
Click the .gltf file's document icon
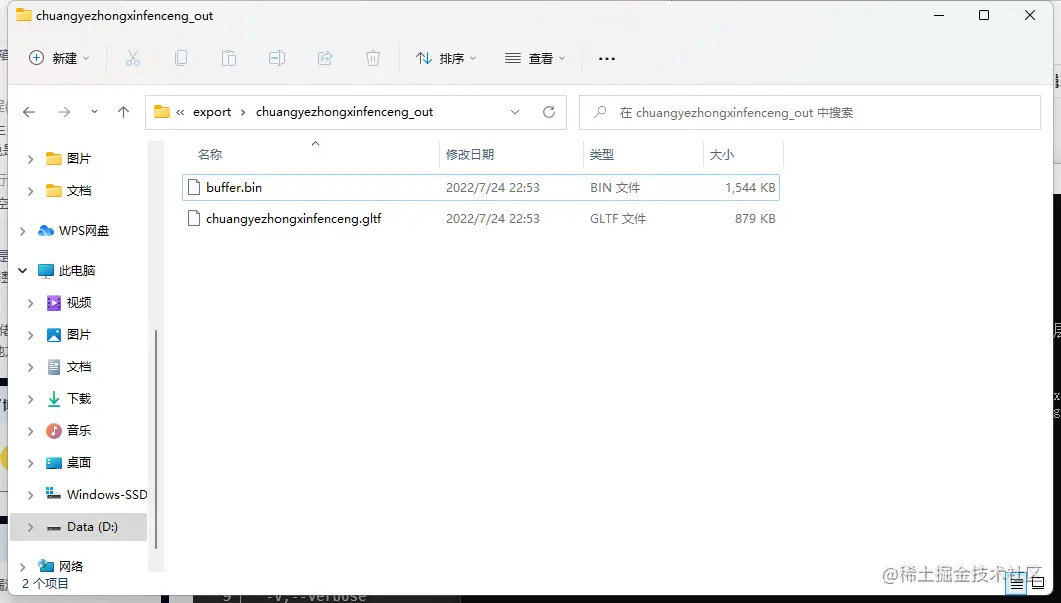194,219
